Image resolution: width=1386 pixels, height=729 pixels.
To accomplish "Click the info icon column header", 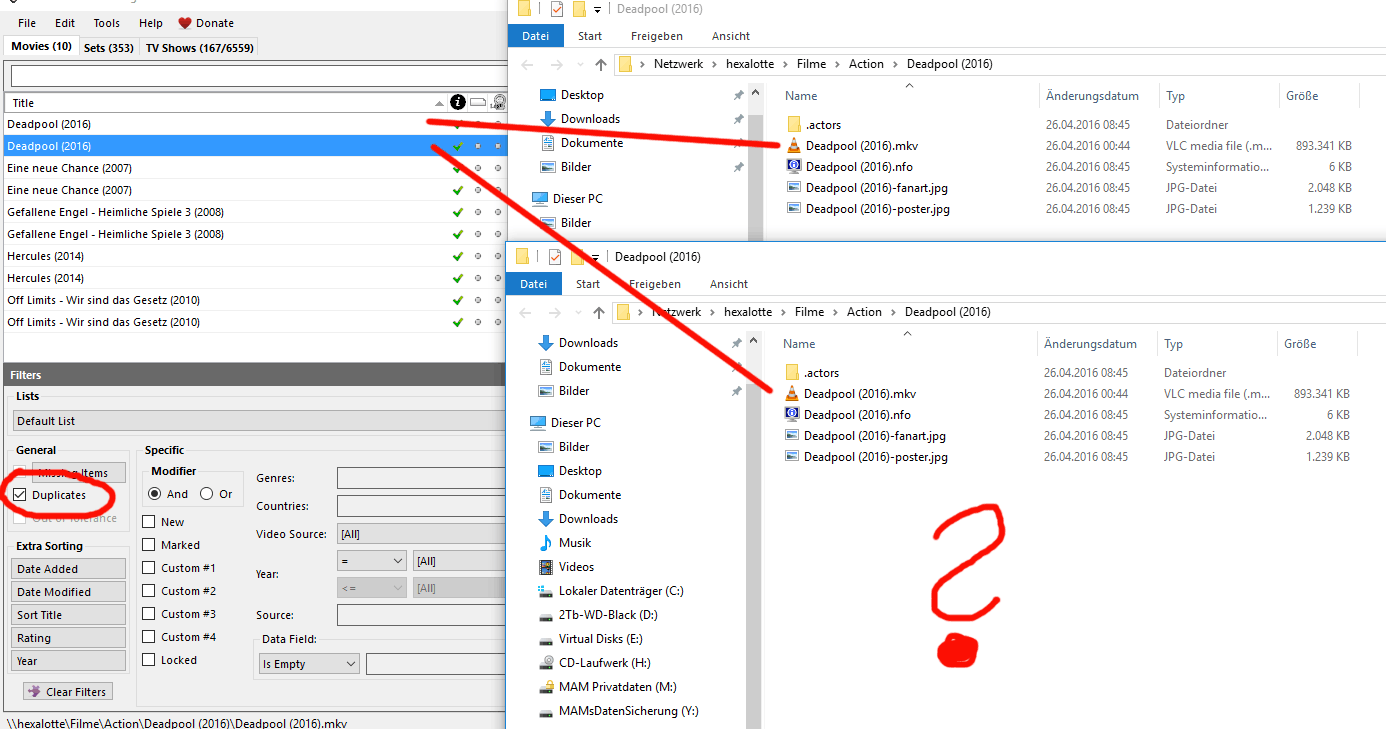I will pyautogui.click(x=458, y=102).
